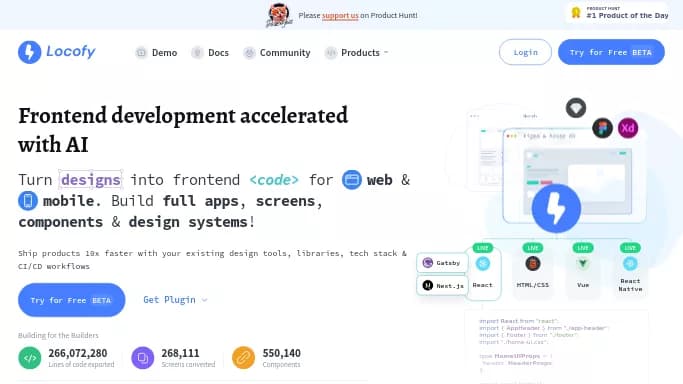683x384 pixels.
Task: Click the Community nav icon
Action: click(x=249, y=53)
